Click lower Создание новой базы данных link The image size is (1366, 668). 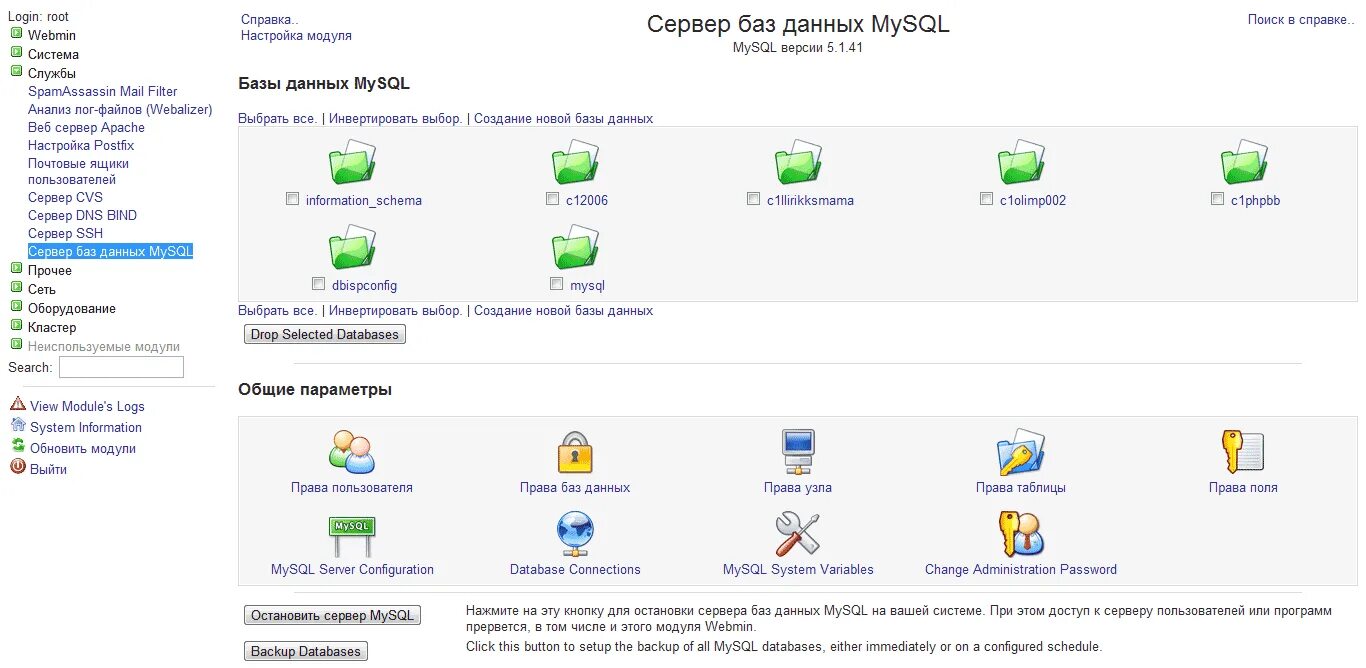point(563,310)
